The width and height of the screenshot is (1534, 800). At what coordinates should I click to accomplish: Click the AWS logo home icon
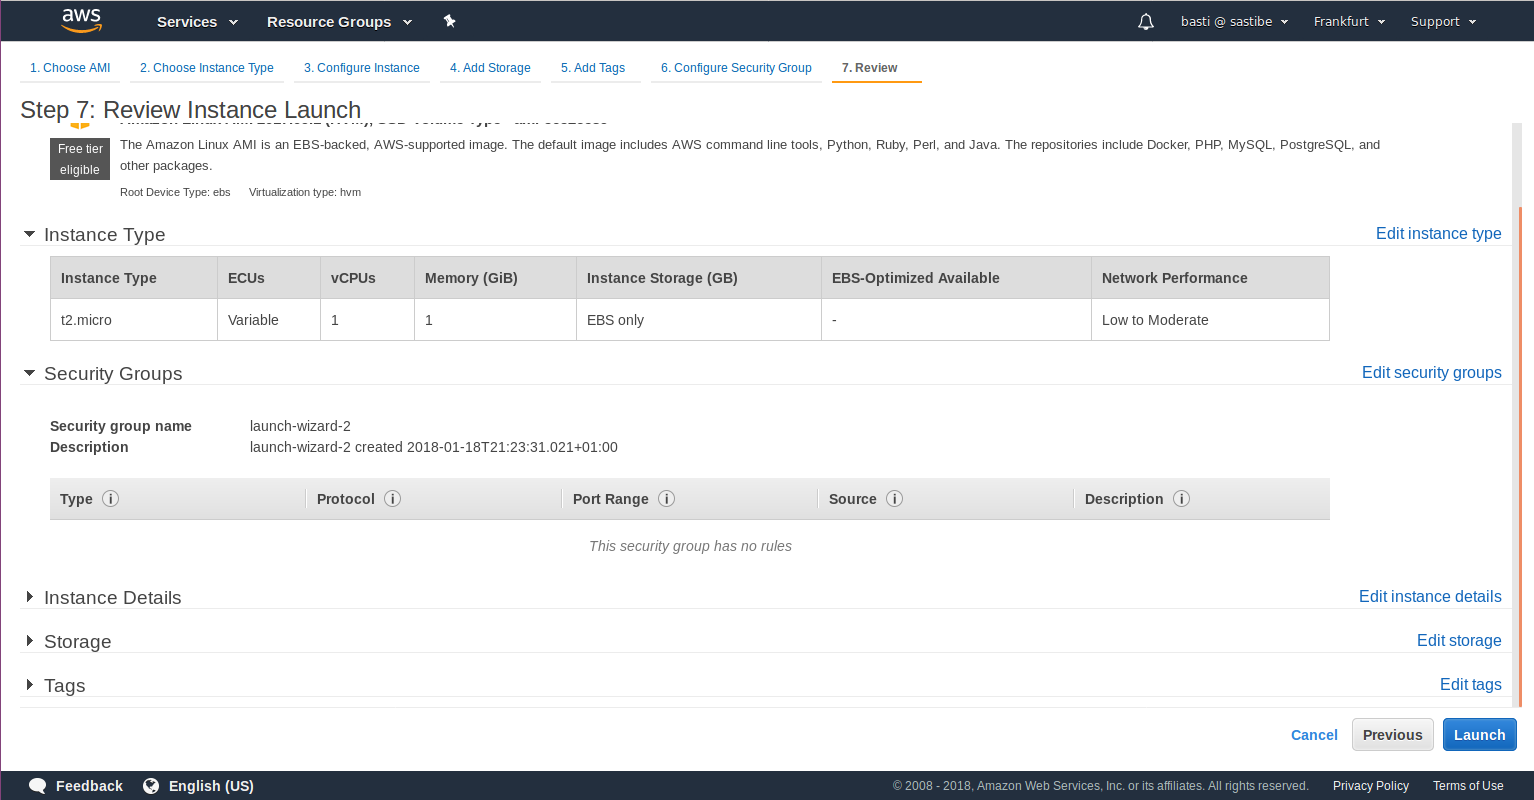[x=81, y=20]
